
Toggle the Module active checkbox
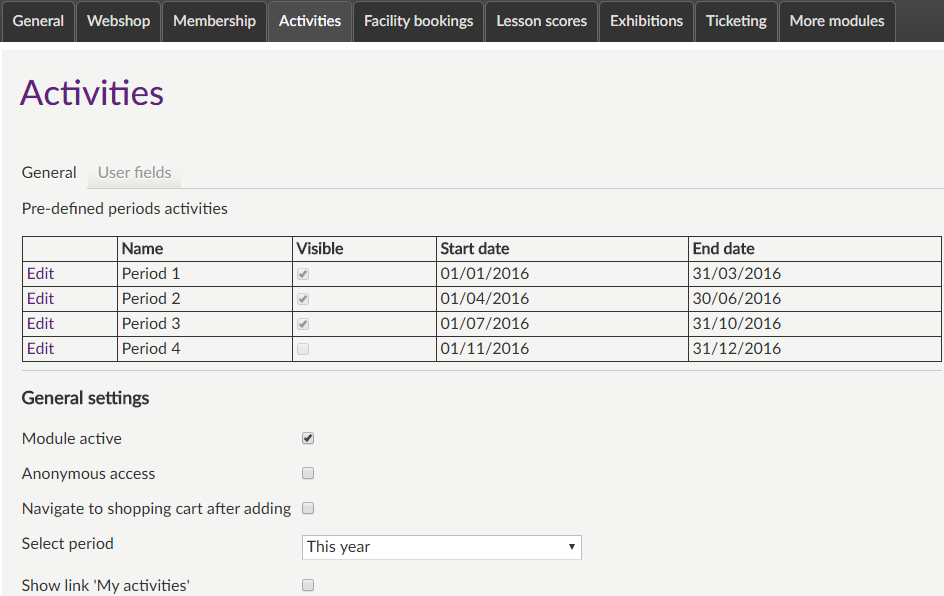(308, 439)
